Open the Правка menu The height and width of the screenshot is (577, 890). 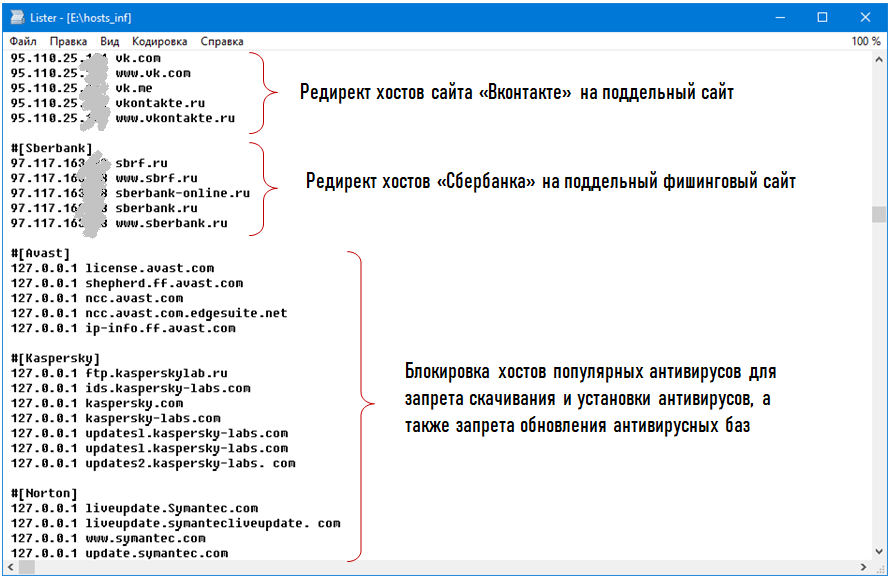click(x=68, y=41)
